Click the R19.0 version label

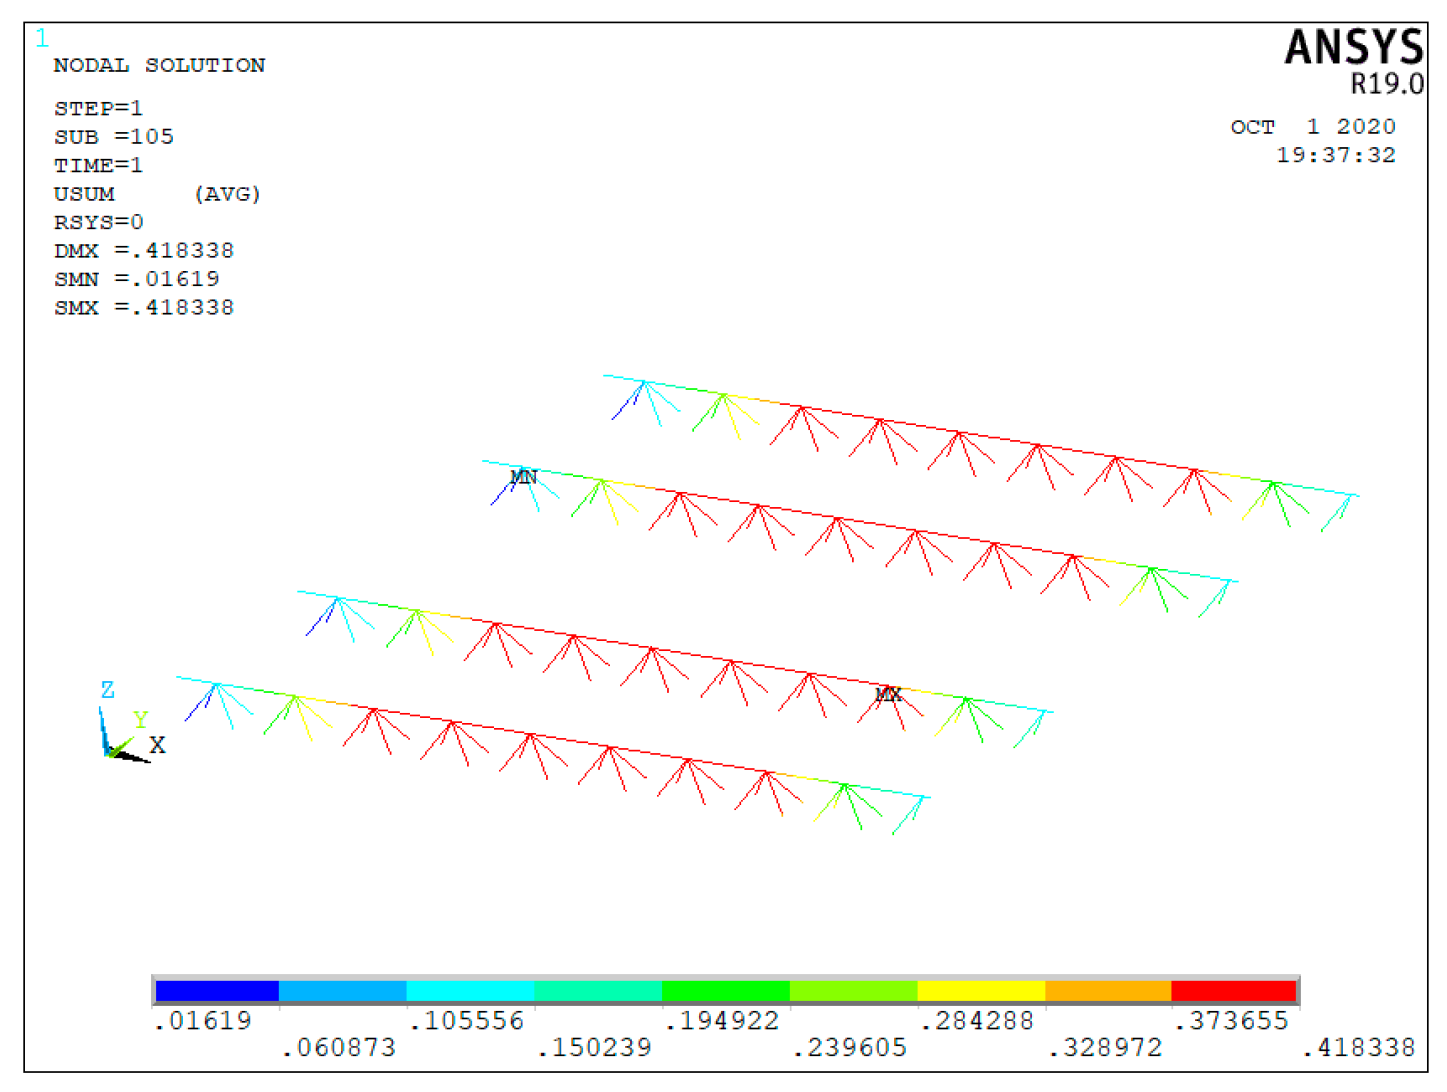click(1387, 84)
